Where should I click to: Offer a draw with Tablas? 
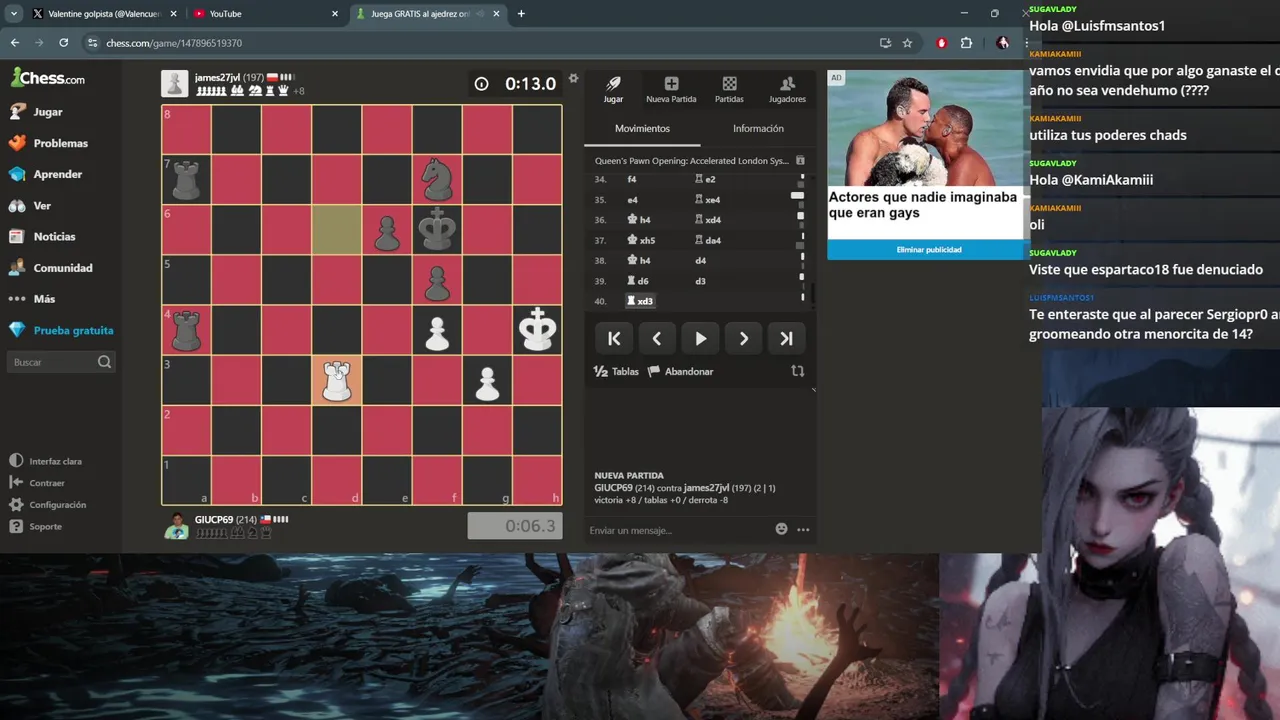click(616, 371)
